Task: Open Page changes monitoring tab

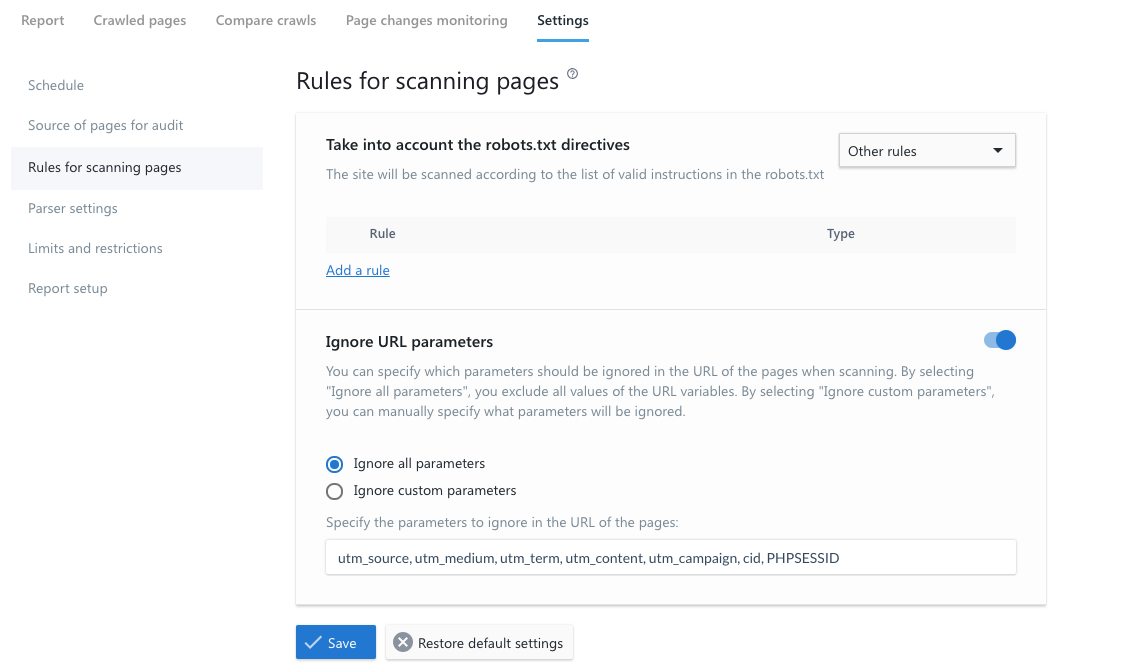Action: point(426,20)
